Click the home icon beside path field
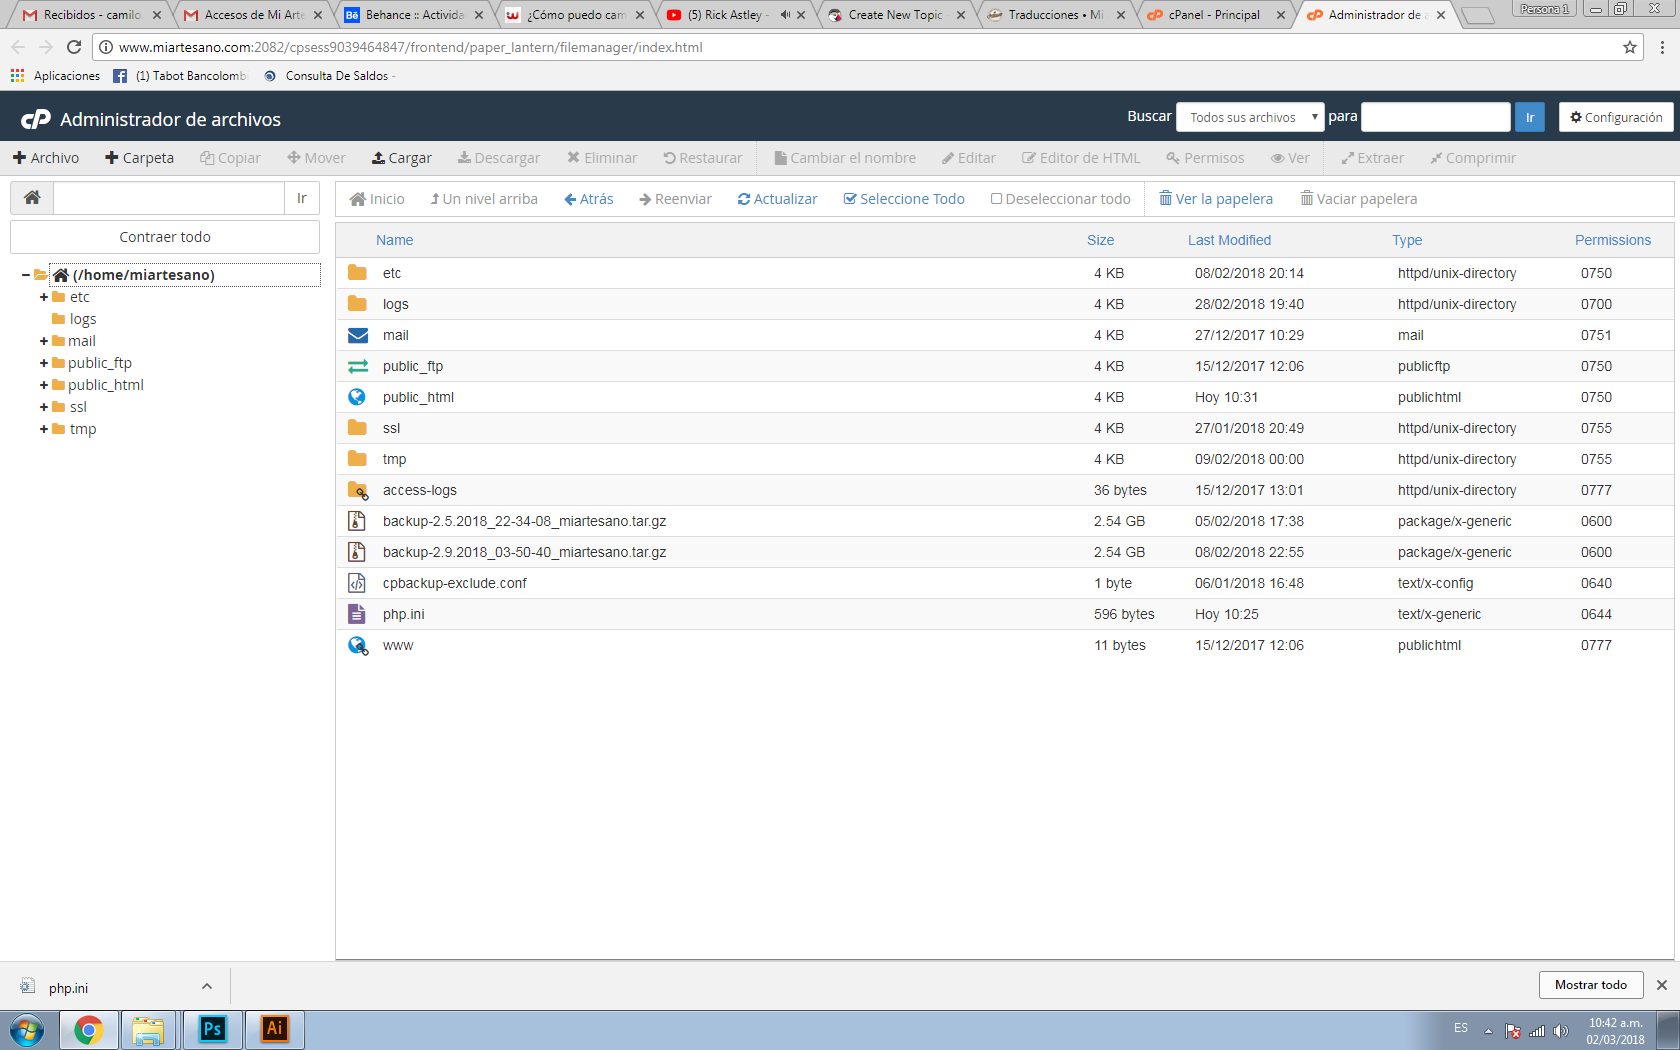The image size is (1680, 1050). coord(32,198)
